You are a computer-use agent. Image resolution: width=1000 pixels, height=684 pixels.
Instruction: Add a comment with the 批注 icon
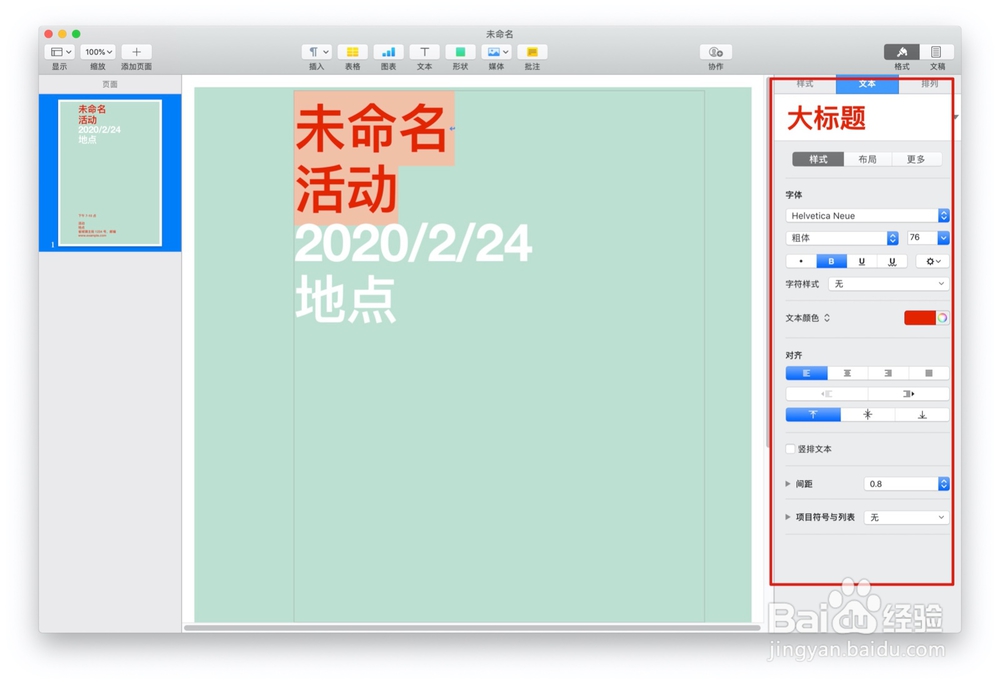[x=532, y=52]
